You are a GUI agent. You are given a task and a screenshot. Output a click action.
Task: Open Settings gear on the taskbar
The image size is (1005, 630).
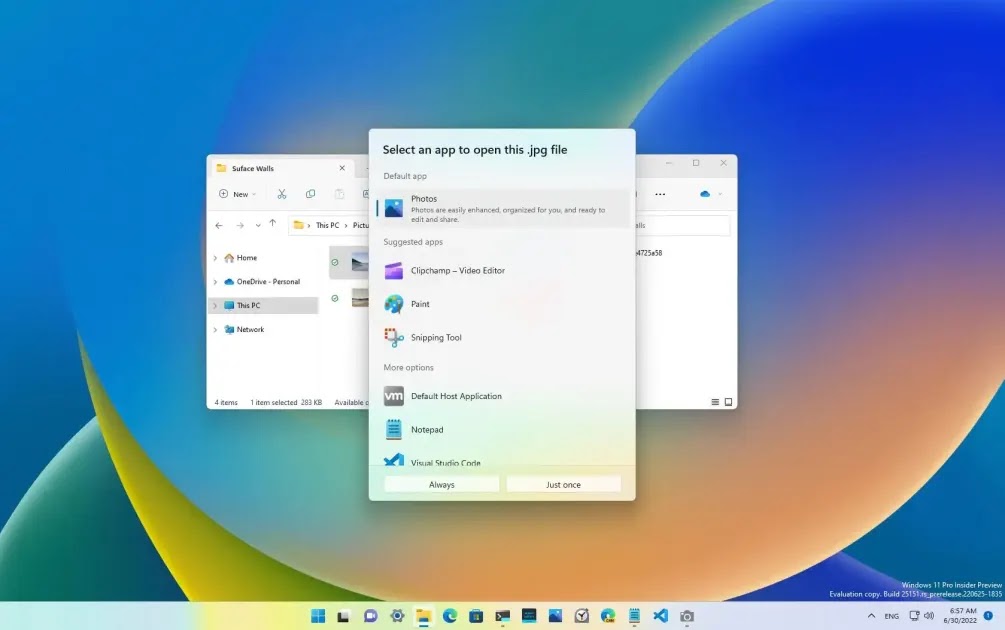point(397,616)
